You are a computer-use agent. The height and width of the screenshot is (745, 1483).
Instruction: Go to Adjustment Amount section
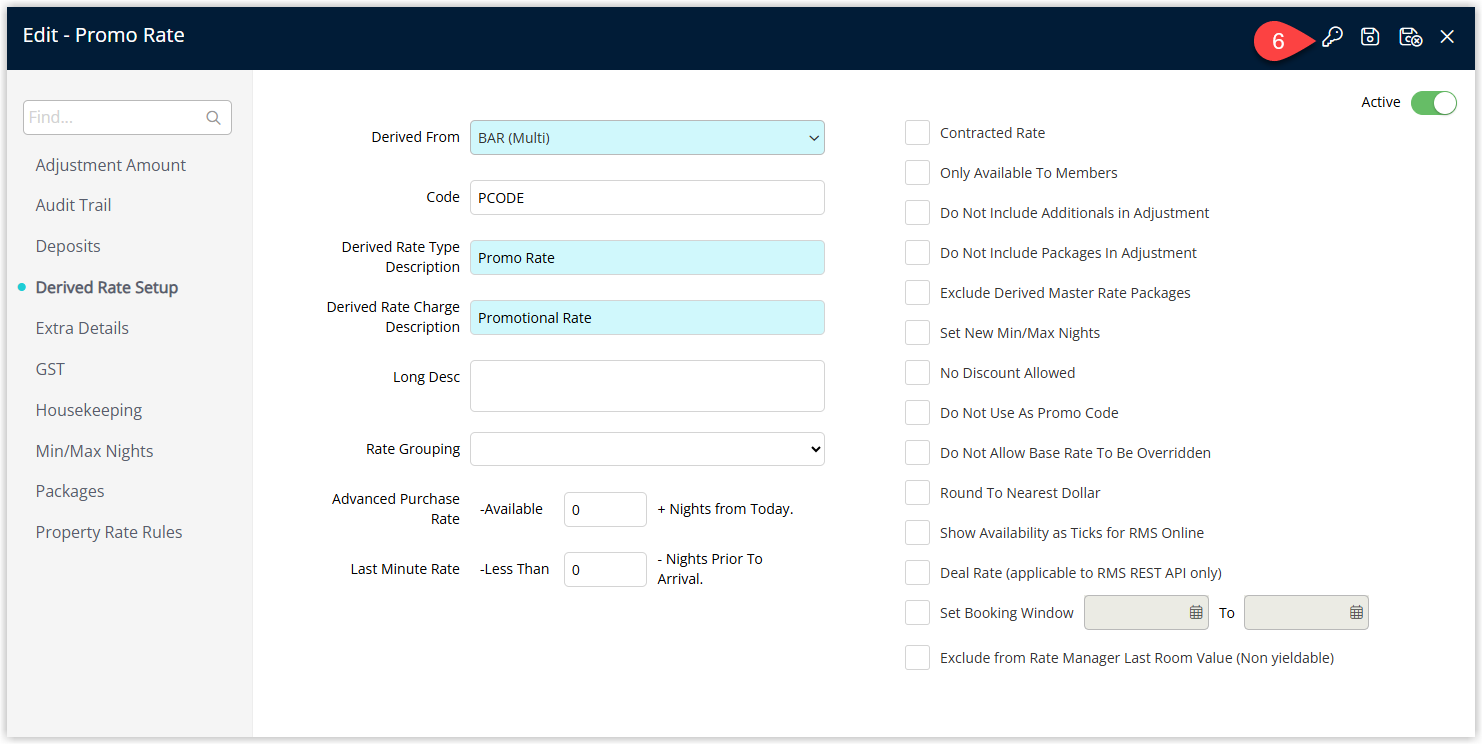click(x=111, y=165)
